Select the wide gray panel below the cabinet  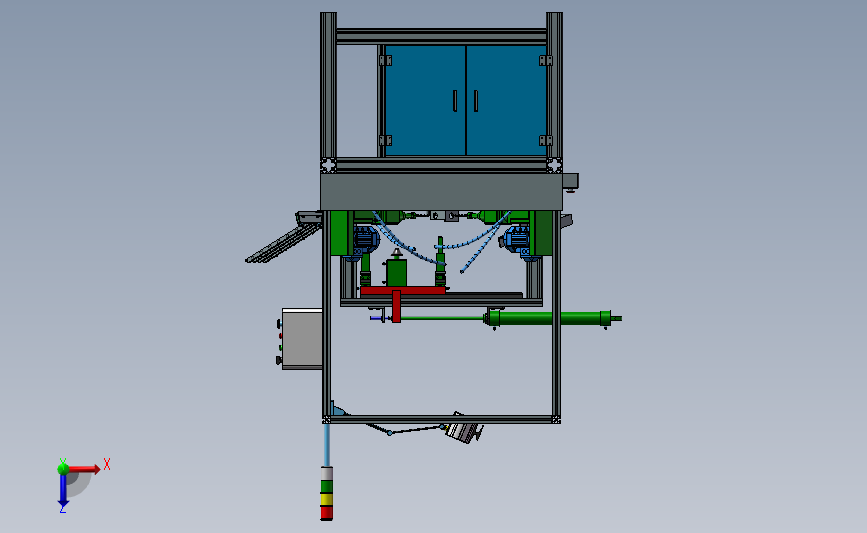coord(441,191)
